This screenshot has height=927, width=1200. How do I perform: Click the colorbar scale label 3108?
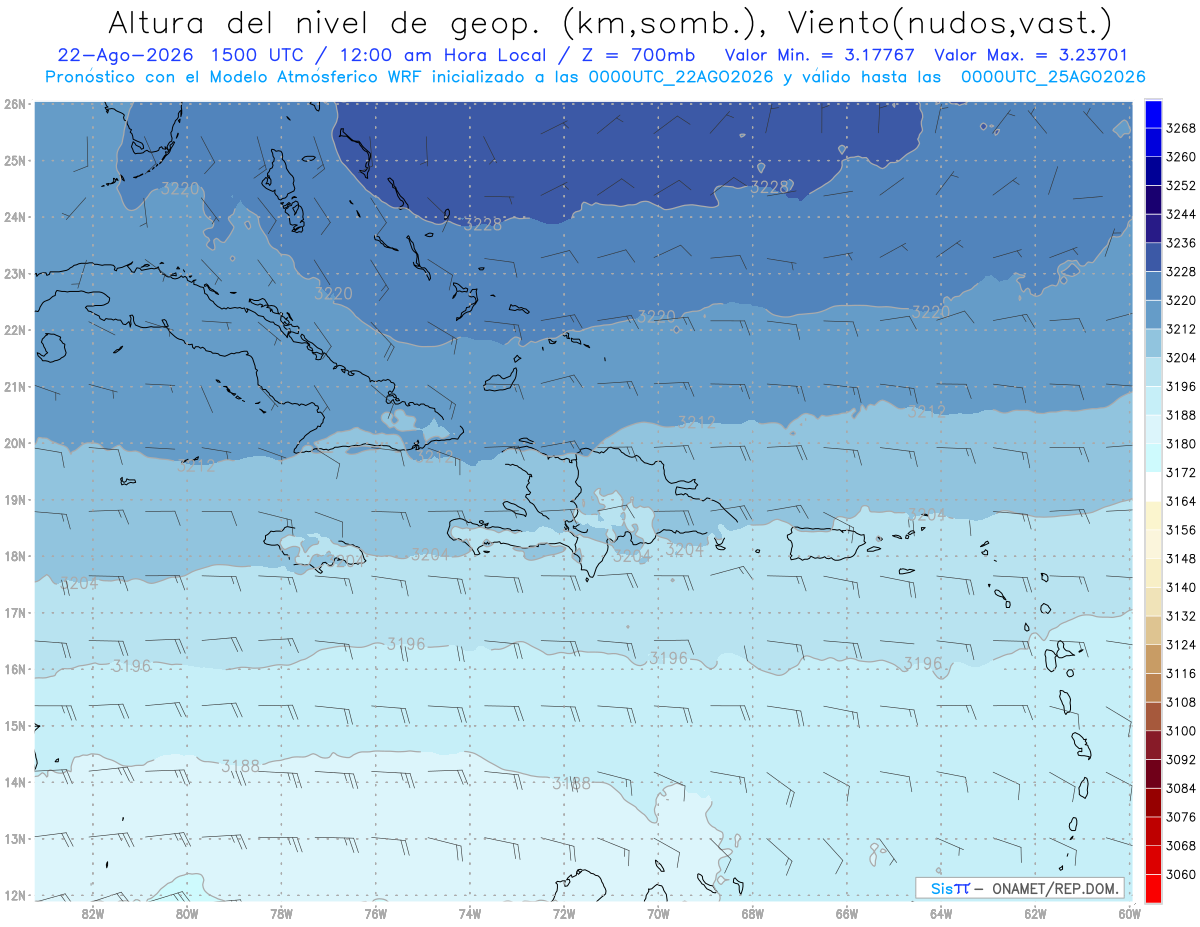1181,702
